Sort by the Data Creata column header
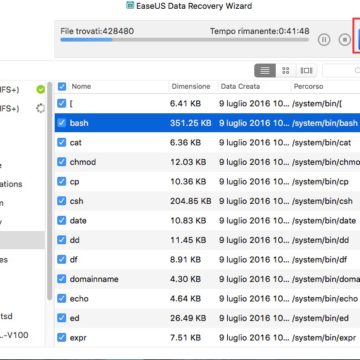The image size is (360, 360). click(x=240, y=86)
